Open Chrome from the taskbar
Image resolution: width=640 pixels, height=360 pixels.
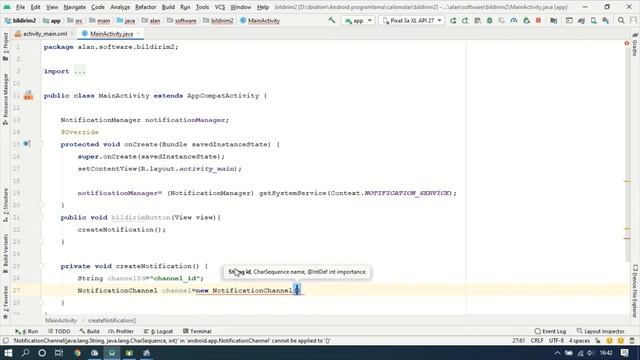click(x=77, y=353)
